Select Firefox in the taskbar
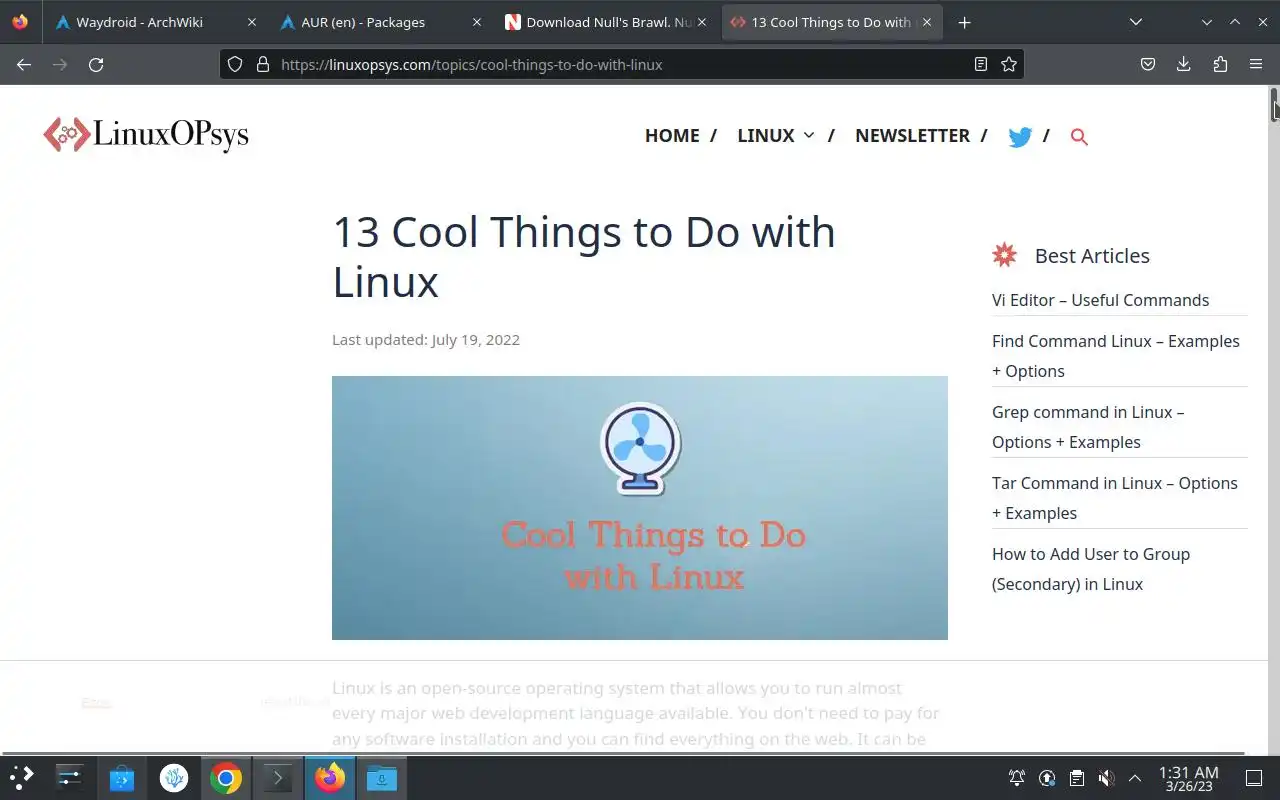Viewport: 1280px width, 800px height. tap(330, 777)
